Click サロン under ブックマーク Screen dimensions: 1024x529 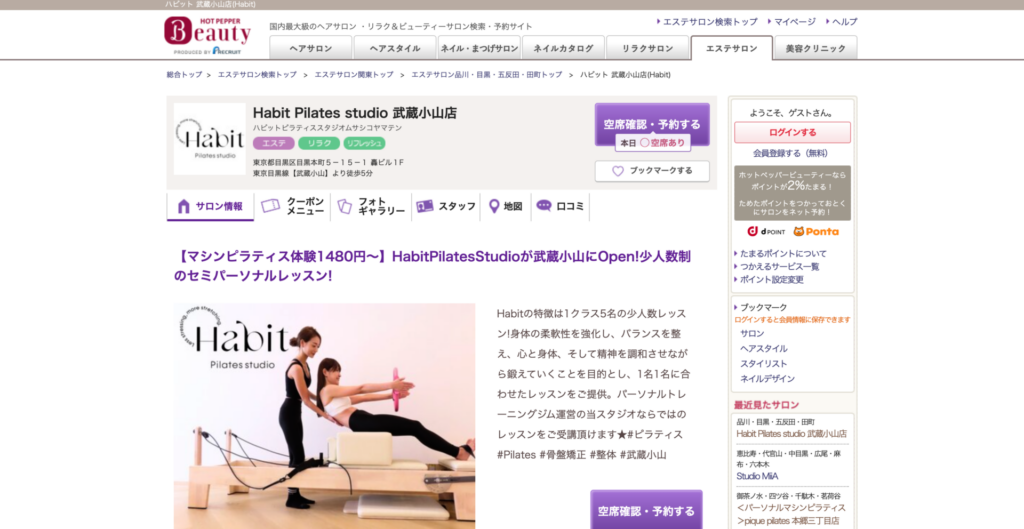coord(752,334)
